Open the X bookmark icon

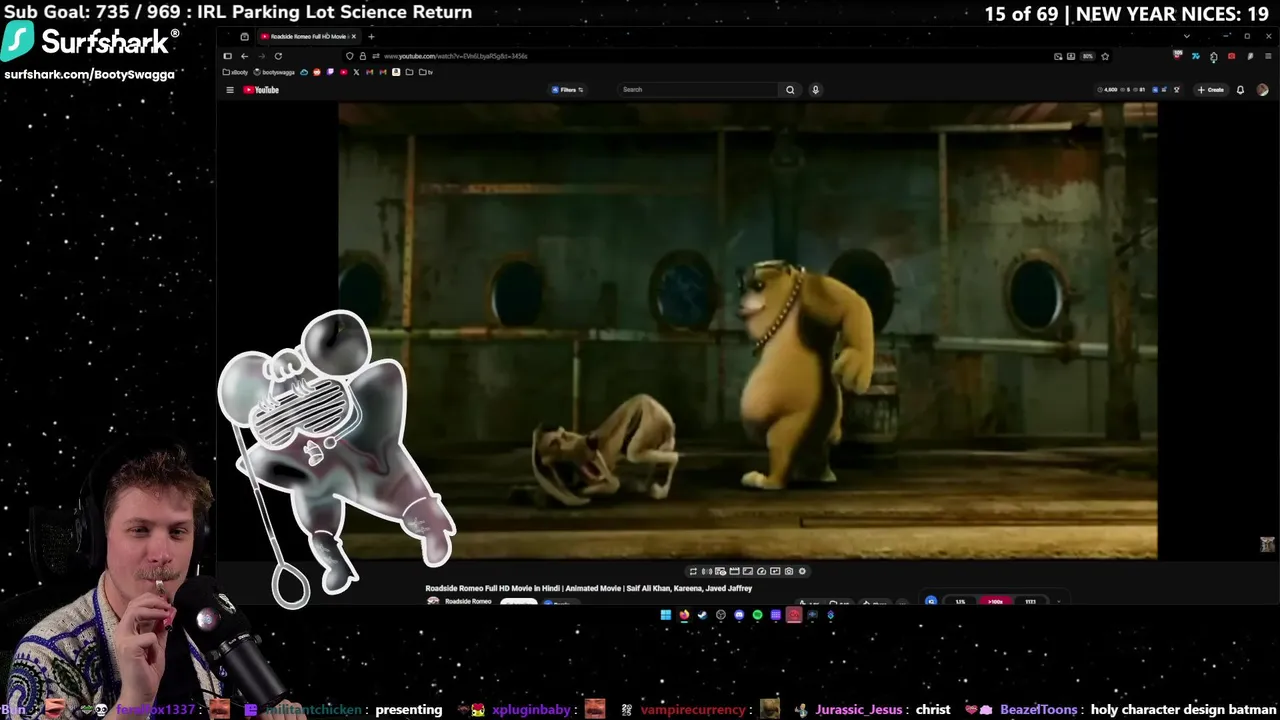356,72
